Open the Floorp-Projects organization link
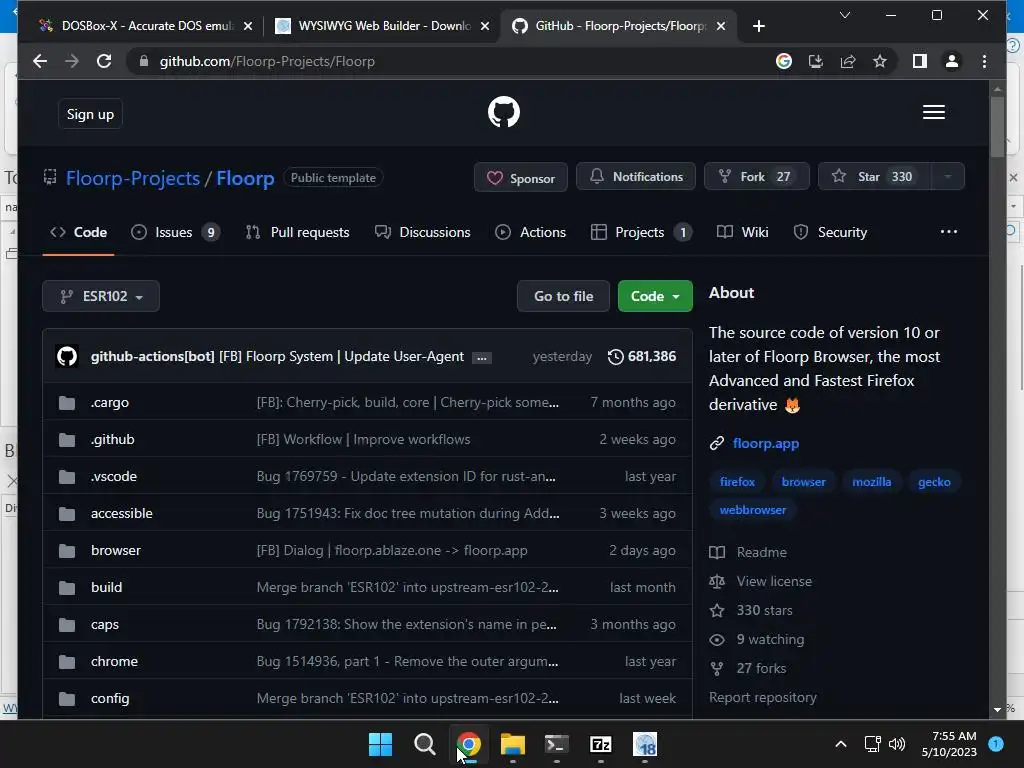The image size is (1024, 768). 133,178
